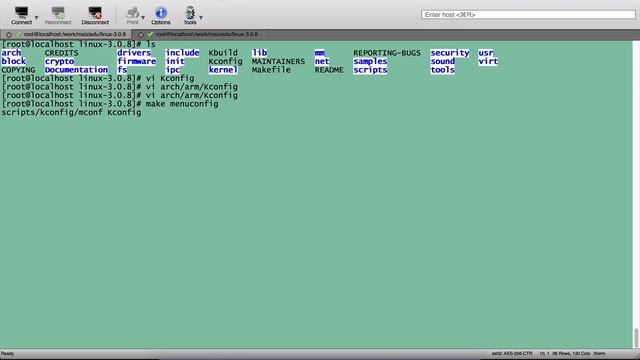Click the 'tools' directory name
Screen dimensions: 640x360
point(442,70)
